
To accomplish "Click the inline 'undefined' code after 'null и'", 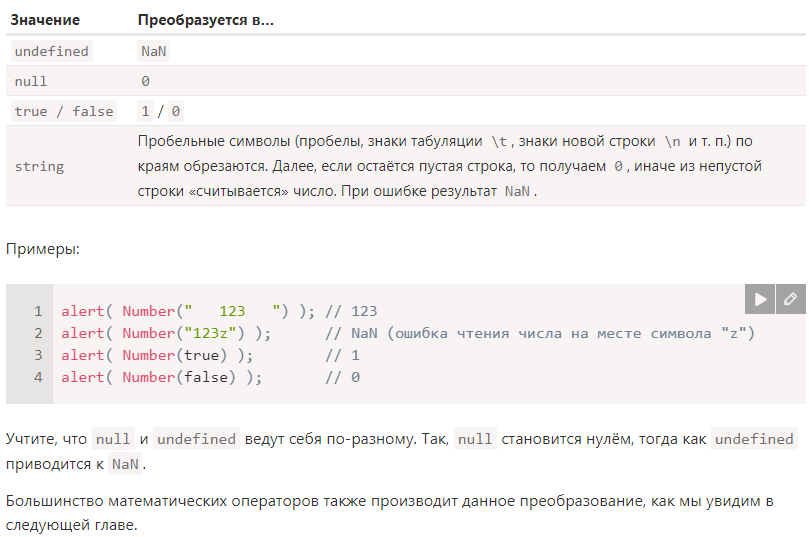I will point(196,439).
